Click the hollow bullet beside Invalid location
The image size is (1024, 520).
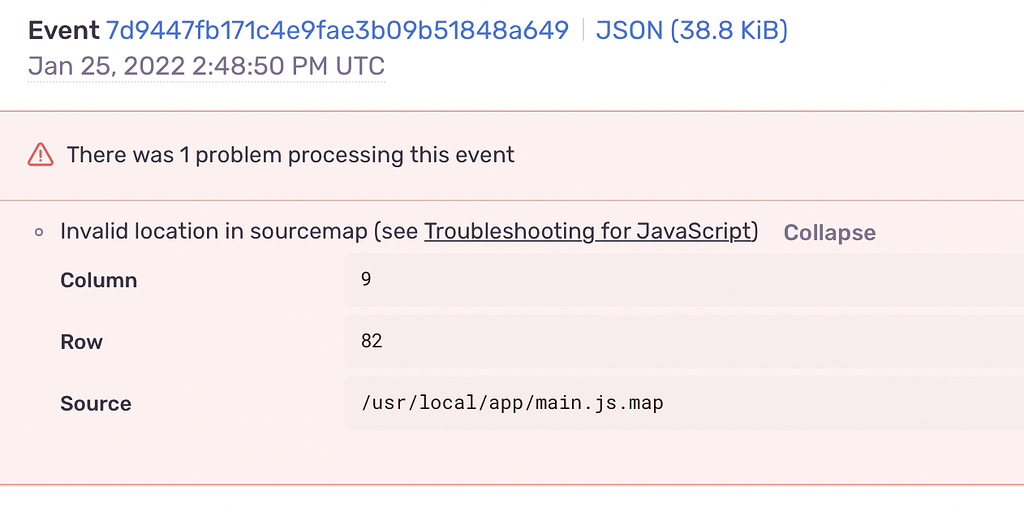pyautogui.click(x=39, y=232)
